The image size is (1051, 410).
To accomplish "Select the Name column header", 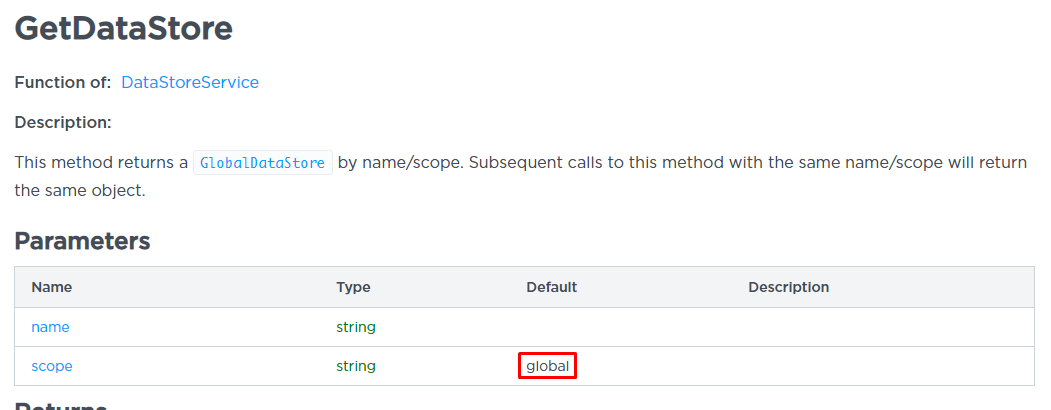I will tap(52, 287).
